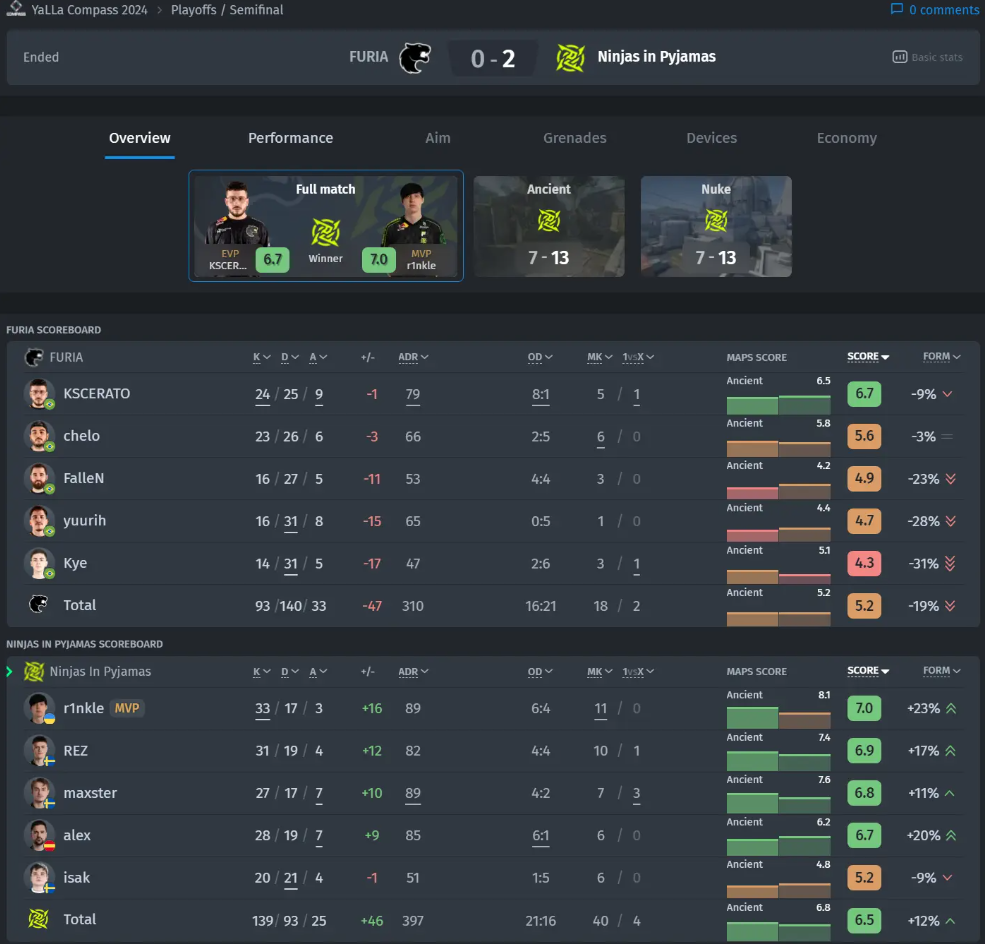Click KSCERATO's green 6.7 score badge
This screenshot has width=985, height=944.
click(864, 394)
